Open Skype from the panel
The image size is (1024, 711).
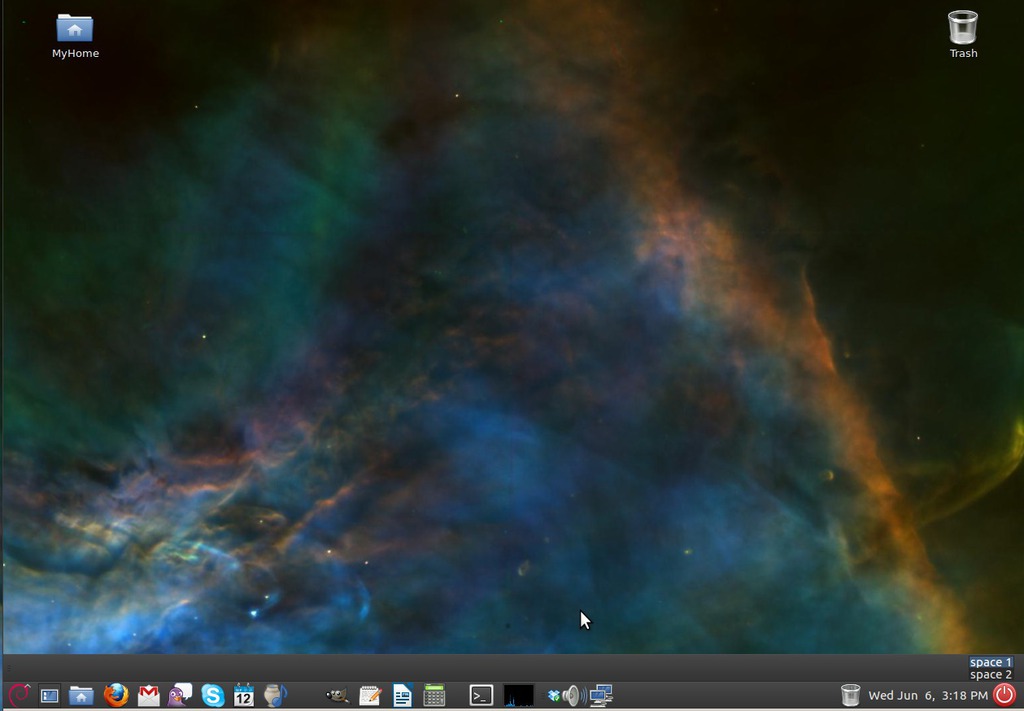tap(213, 695)
